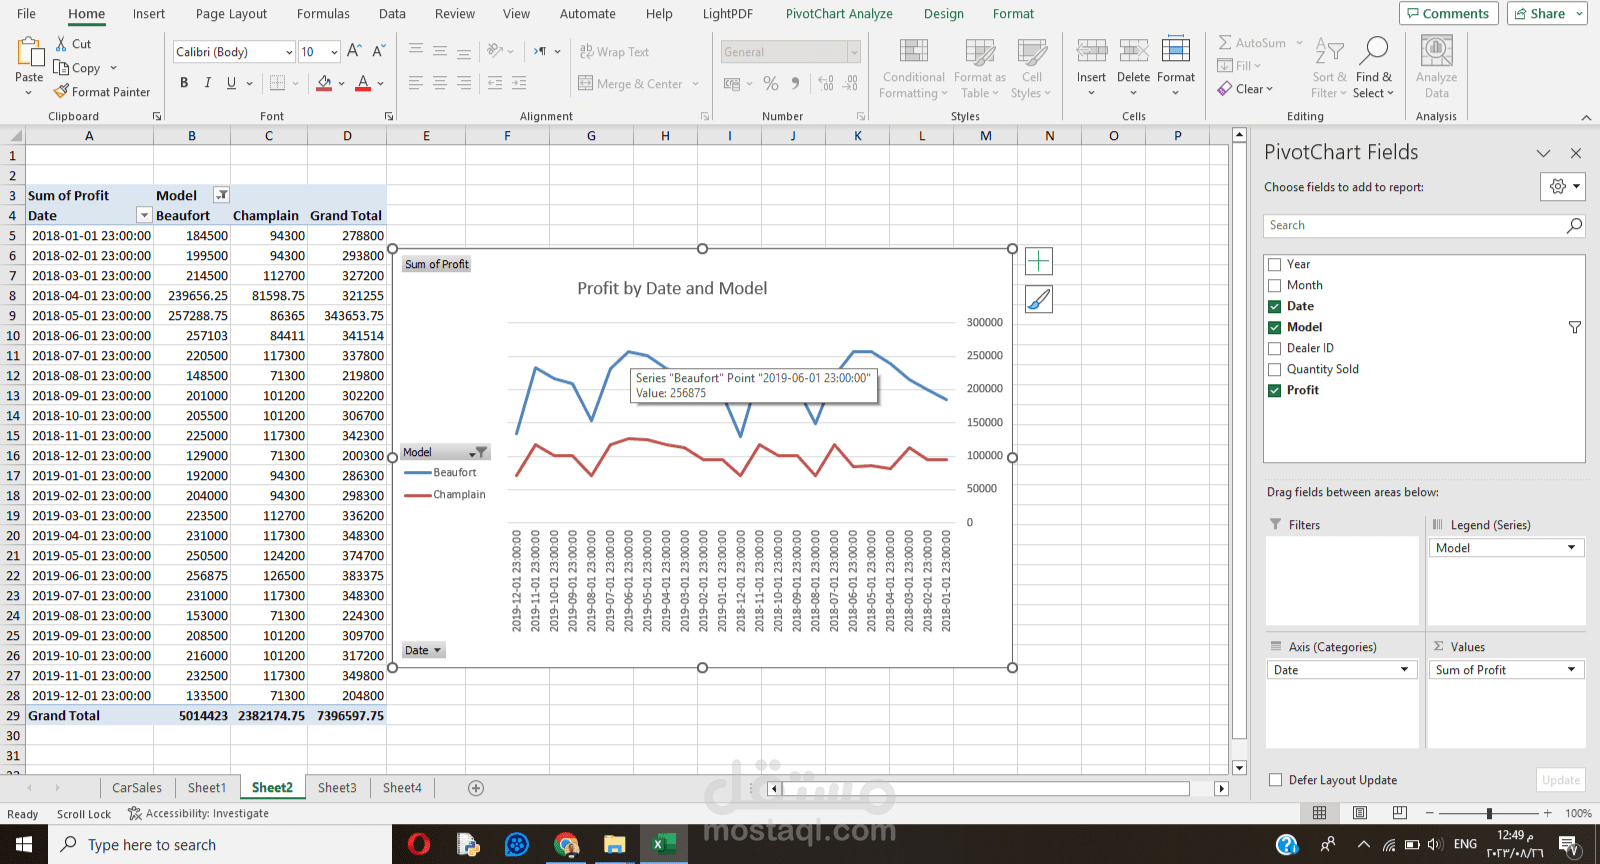The height and width of the screenshot is (864, 1600).
Task: Open Sum of Profit dropdown in Values area
Action: pos(1571,670)
